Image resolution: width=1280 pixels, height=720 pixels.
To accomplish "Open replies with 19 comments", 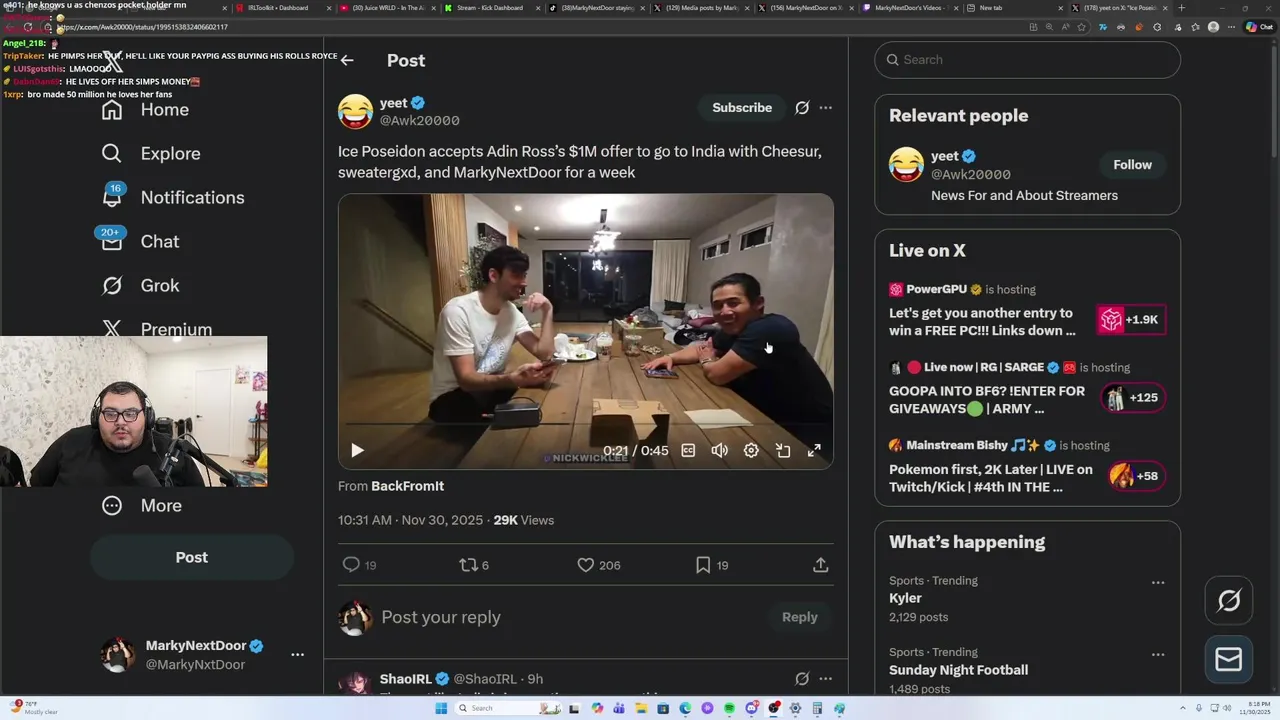I will 360,565.
